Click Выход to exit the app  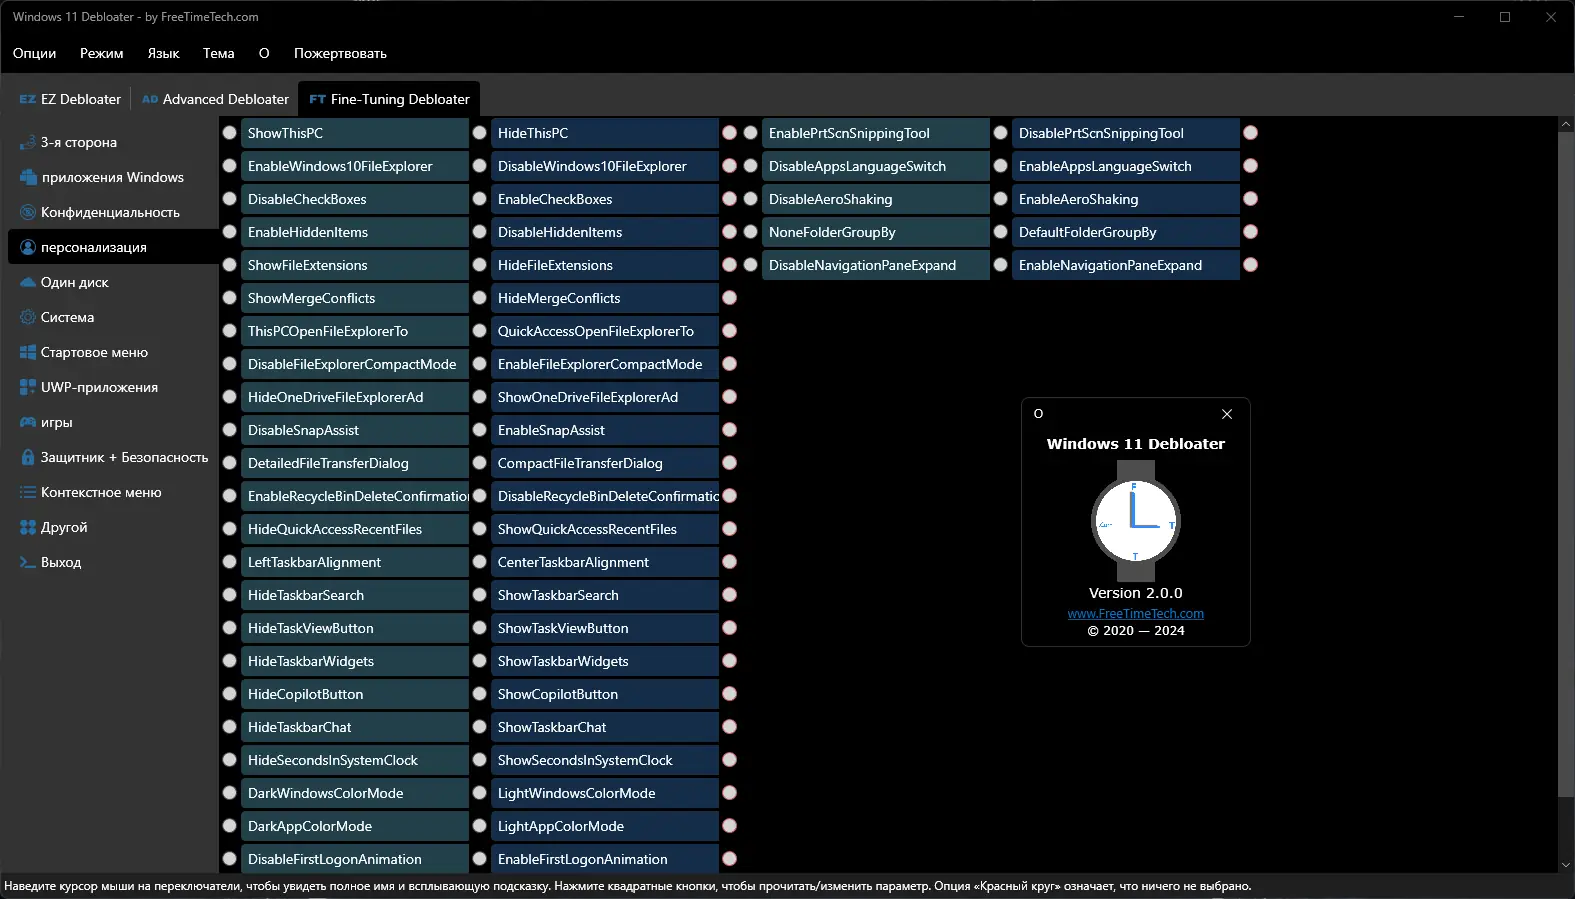(x=112, y=562)
